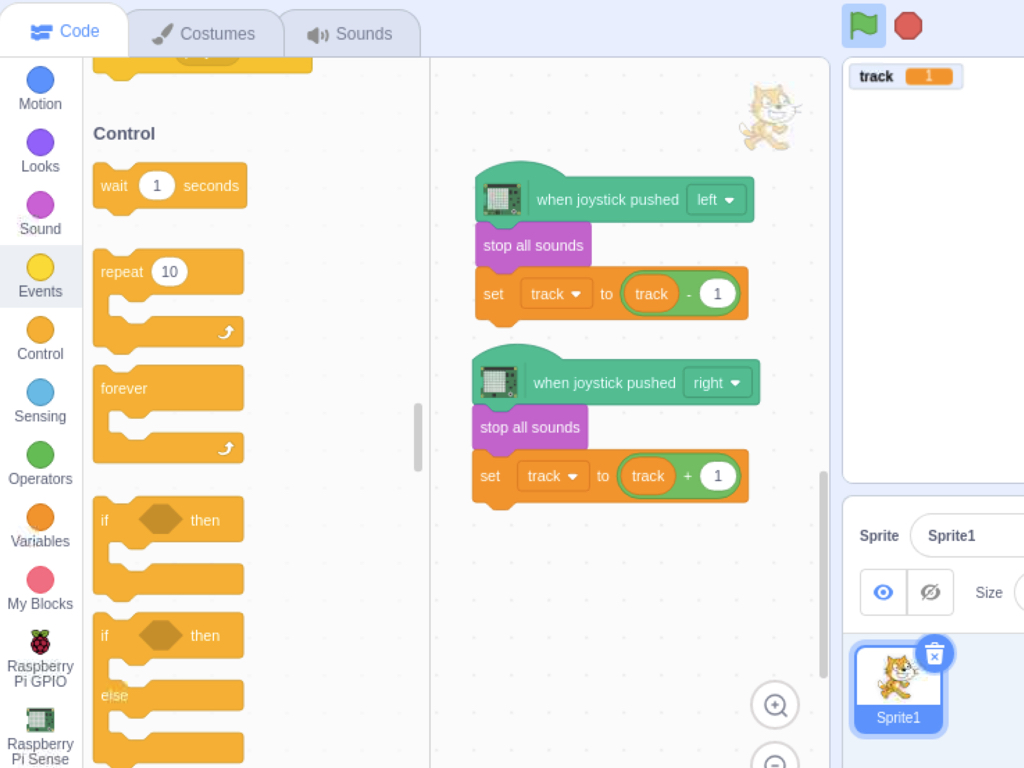Open the Variables blocks category

pyautogui.click(x=40, y=526)
